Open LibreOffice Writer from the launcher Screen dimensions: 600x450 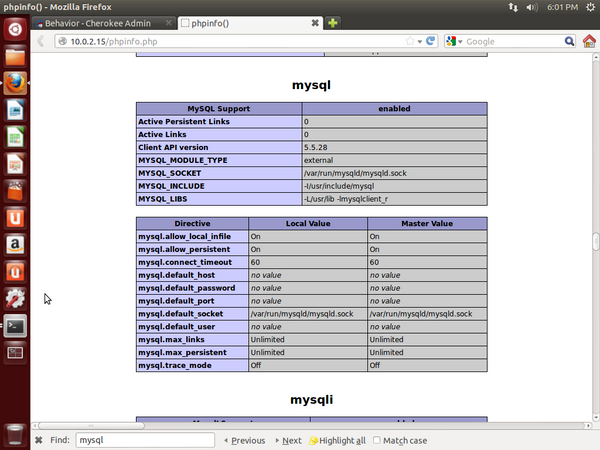pyautogui.click(x=15, y=110)
